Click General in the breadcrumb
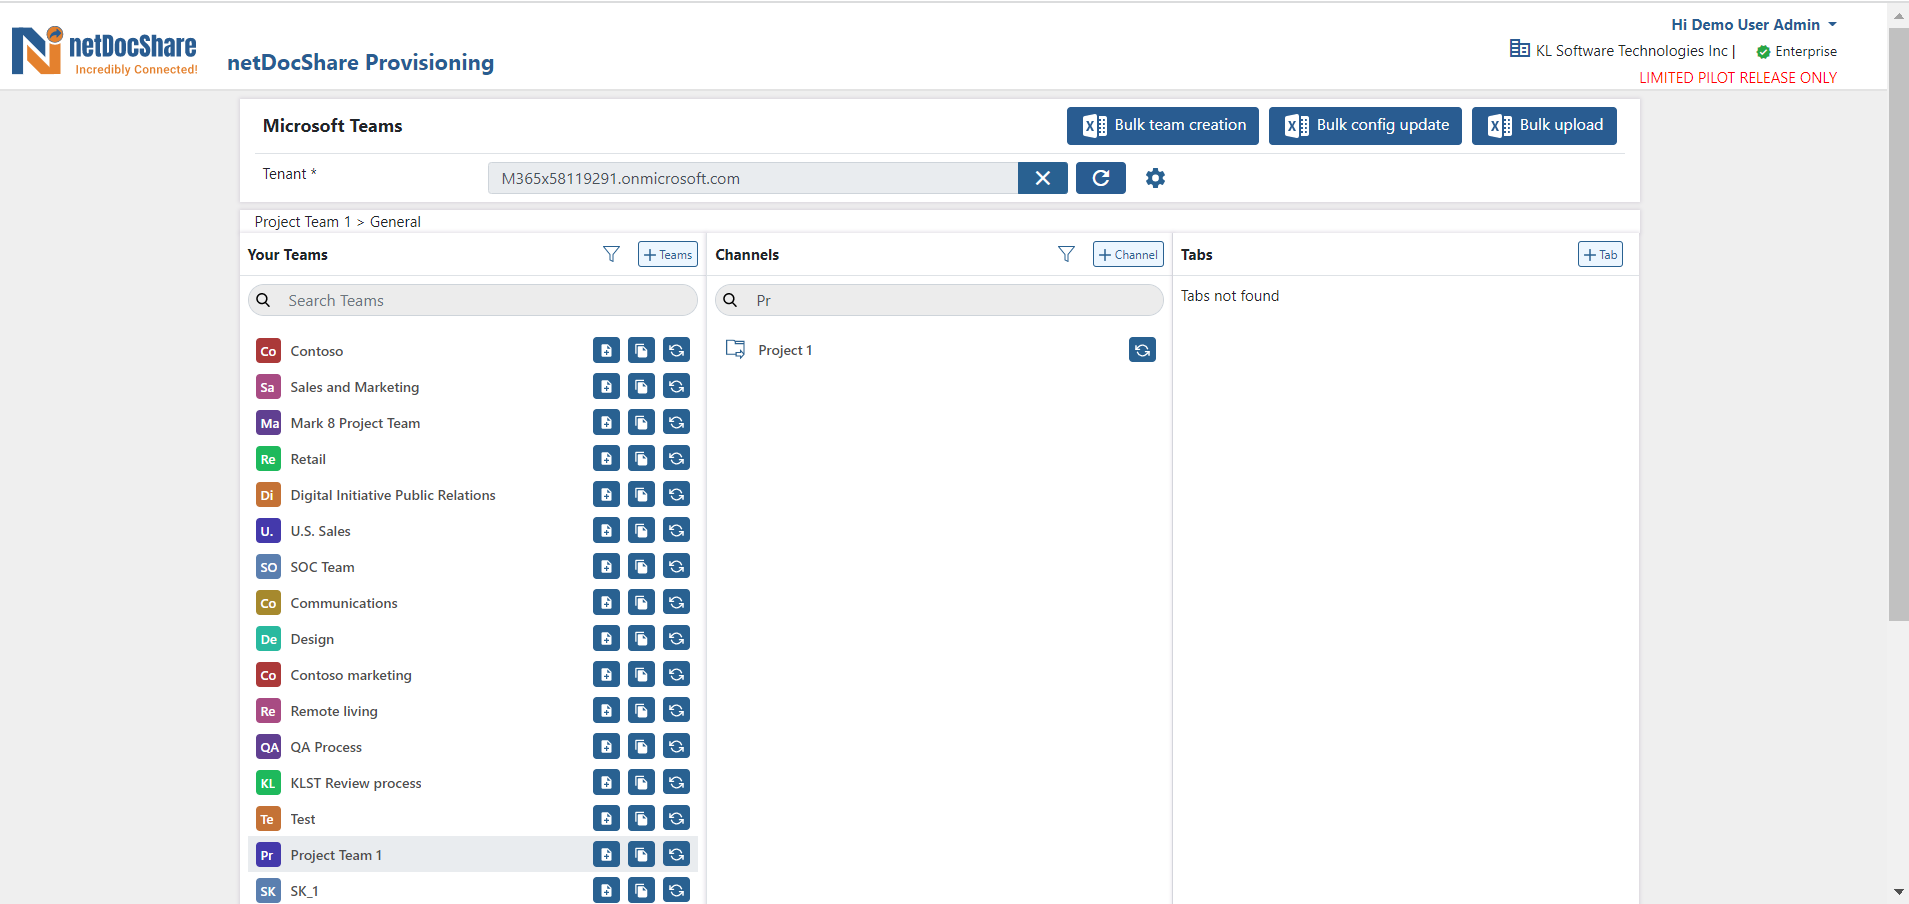 [395, 222]
